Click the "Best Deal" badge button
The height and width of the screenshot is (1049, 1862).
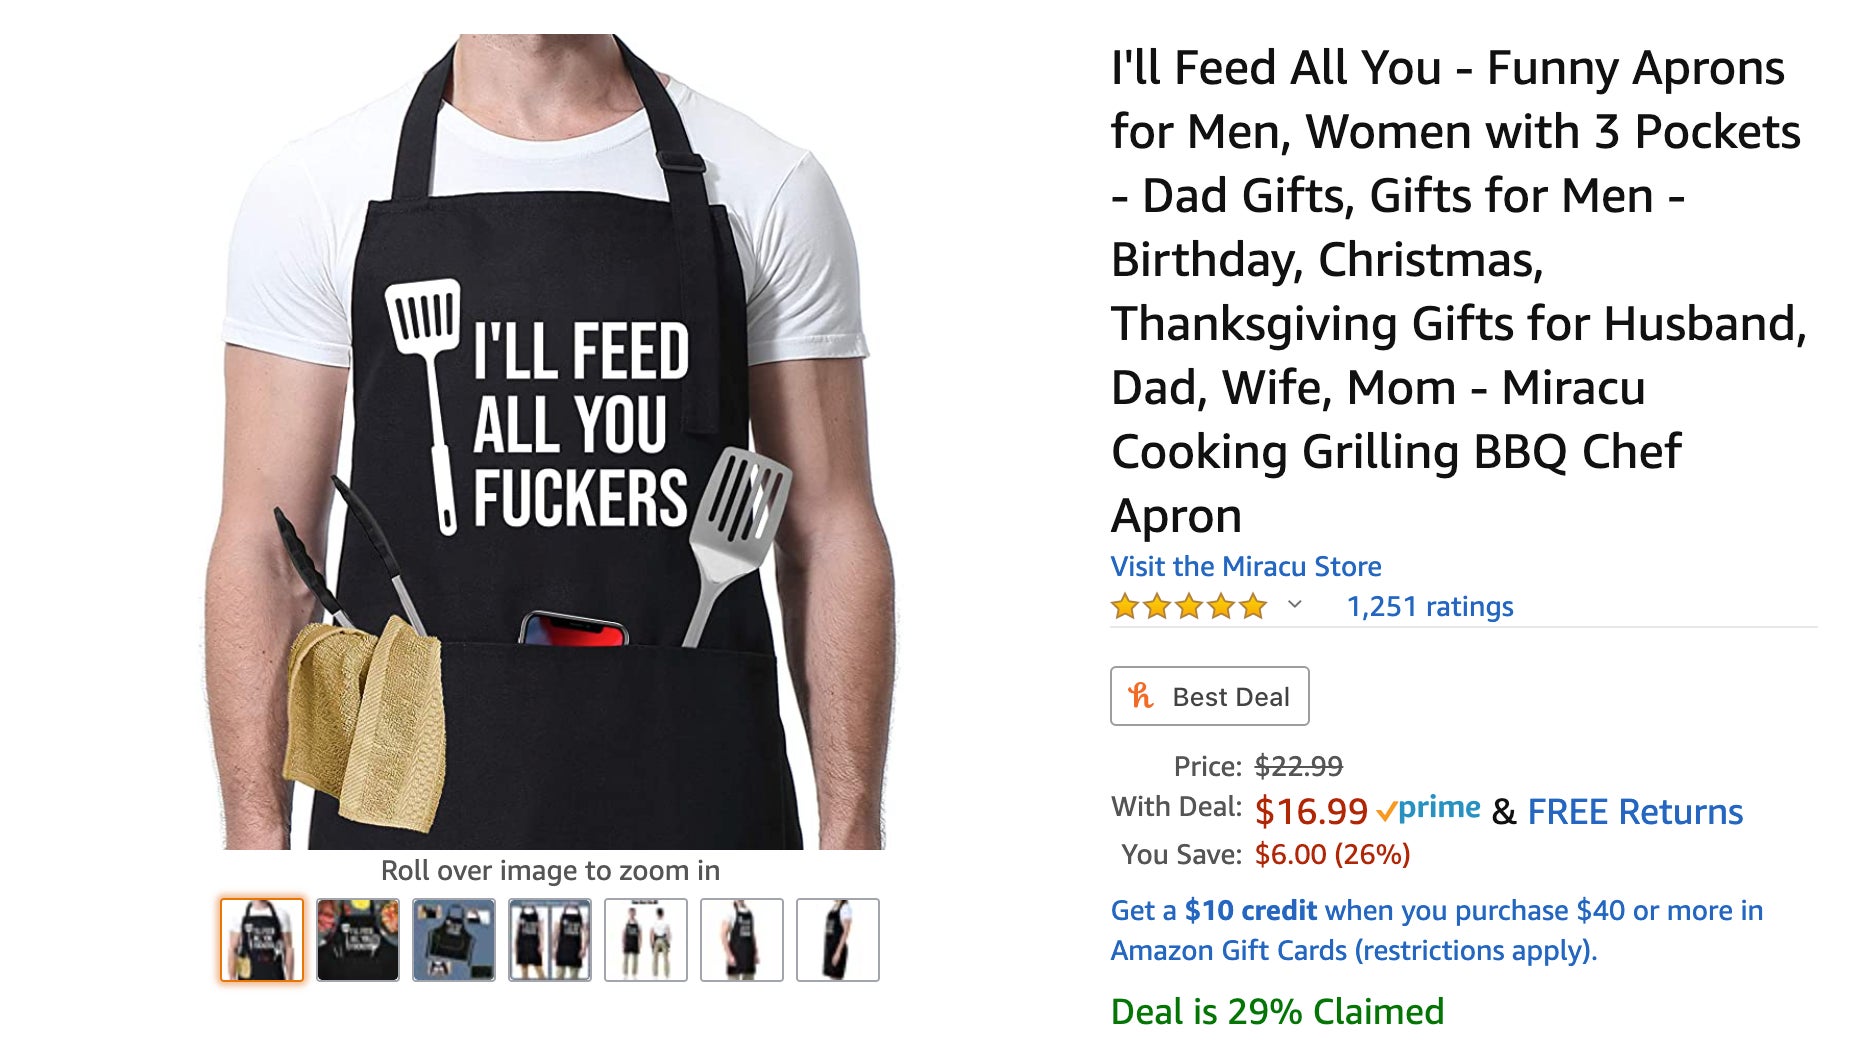[1209, 696]
